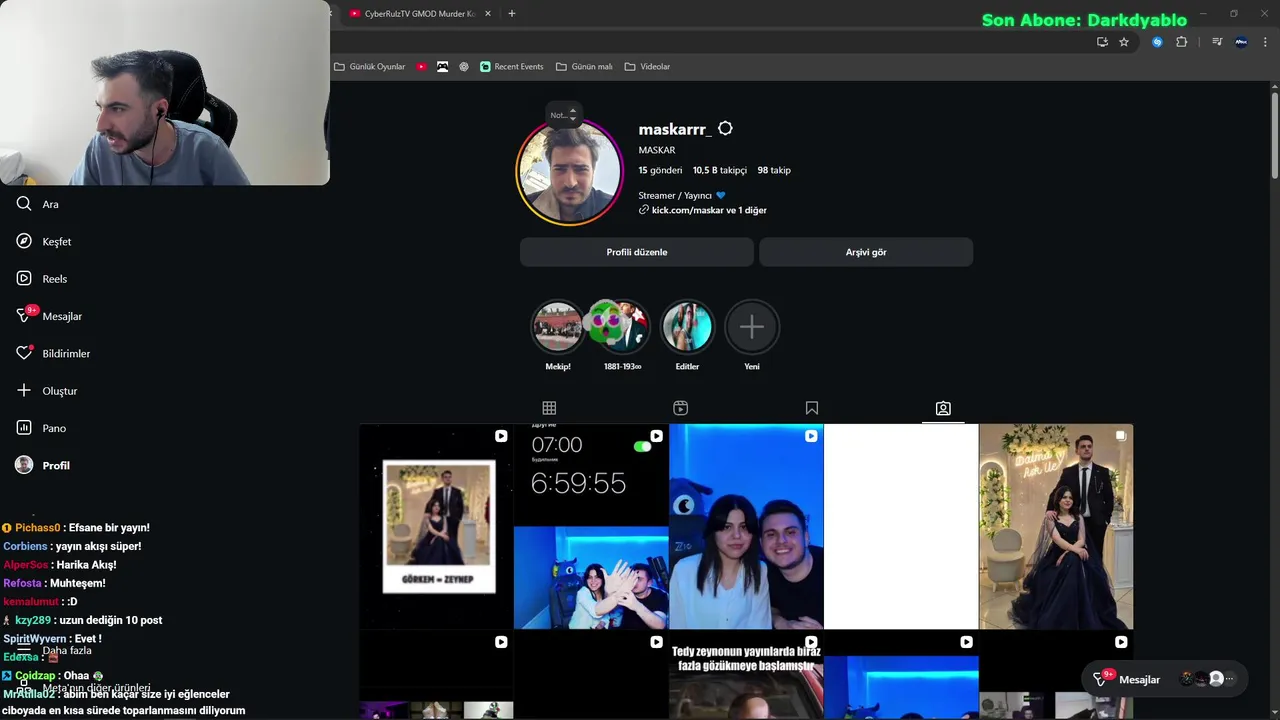Open the Günlük Oyunlar bookmark folder
Image resolution: width=1280 pixels, height=720 pixels.
click(370, 67)
